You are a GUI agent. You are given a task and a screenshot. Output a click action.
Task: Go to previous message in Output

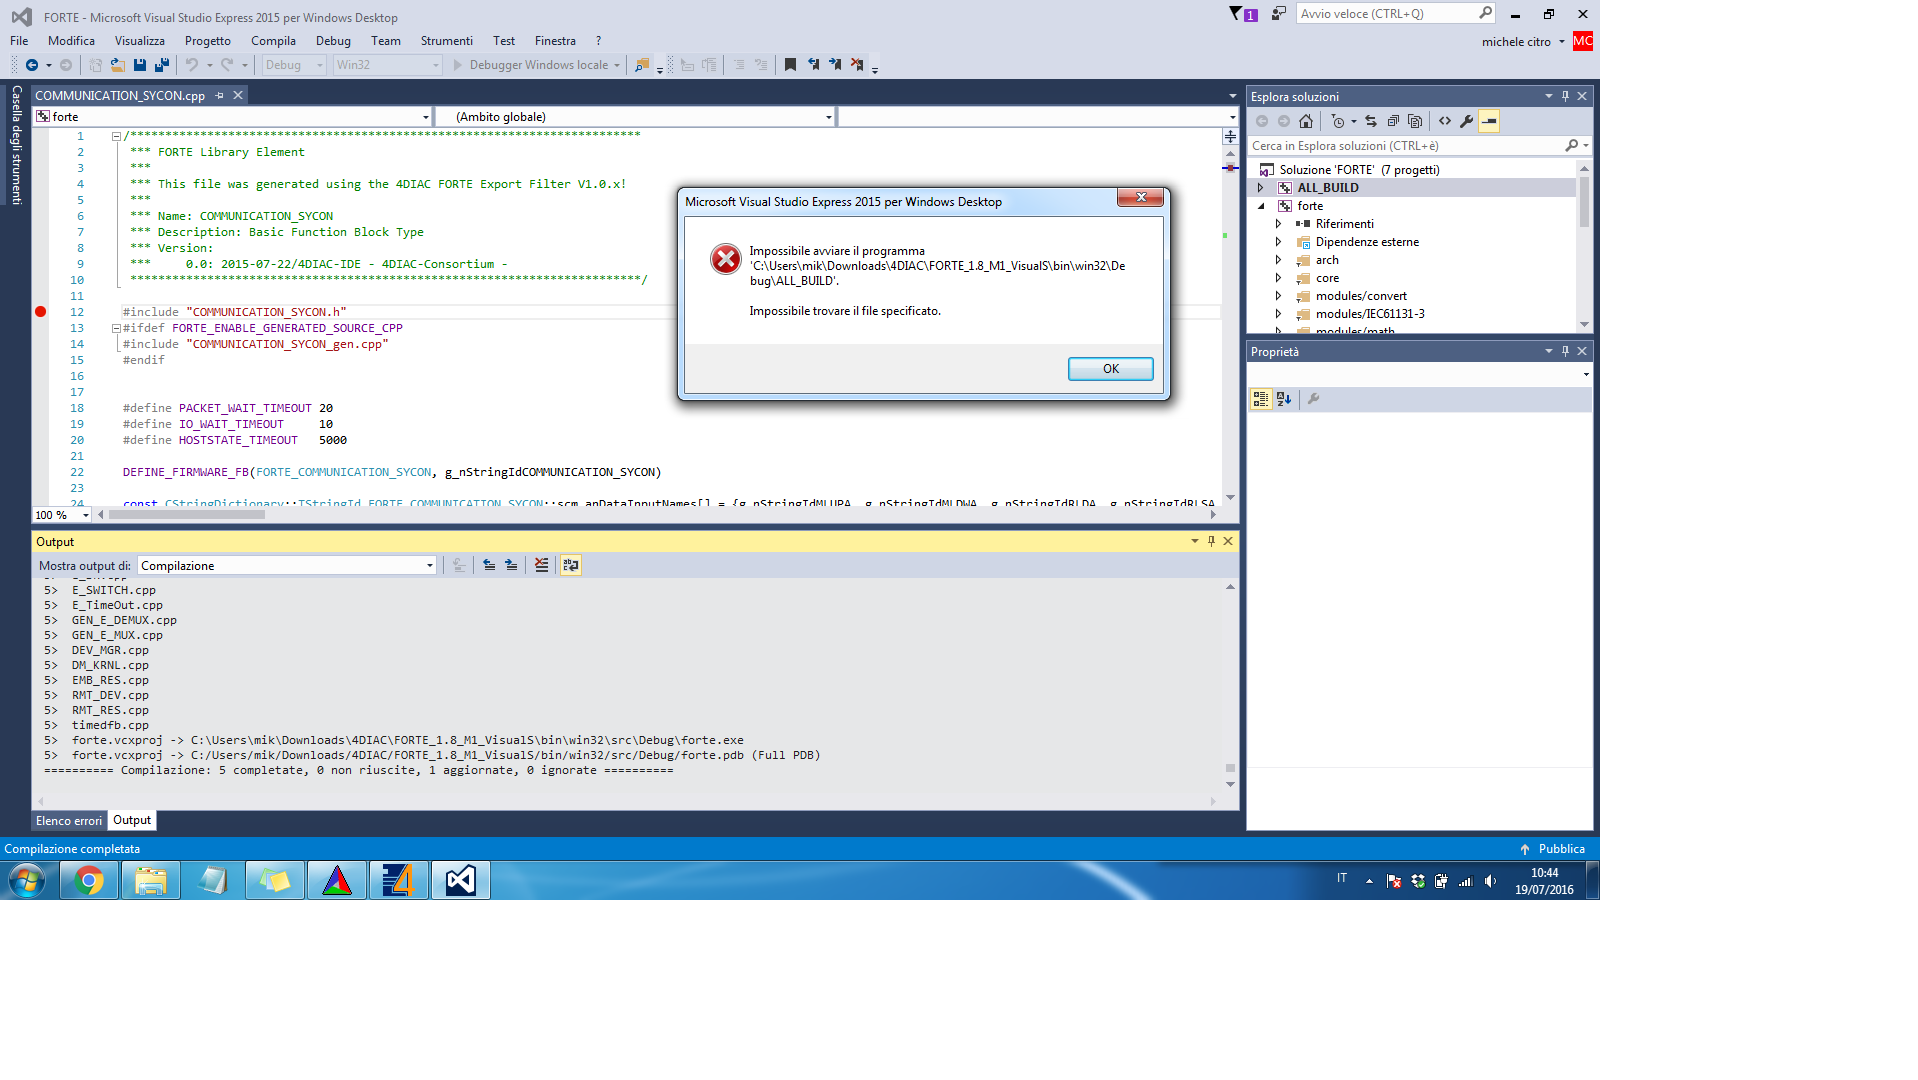click(489, 565)
